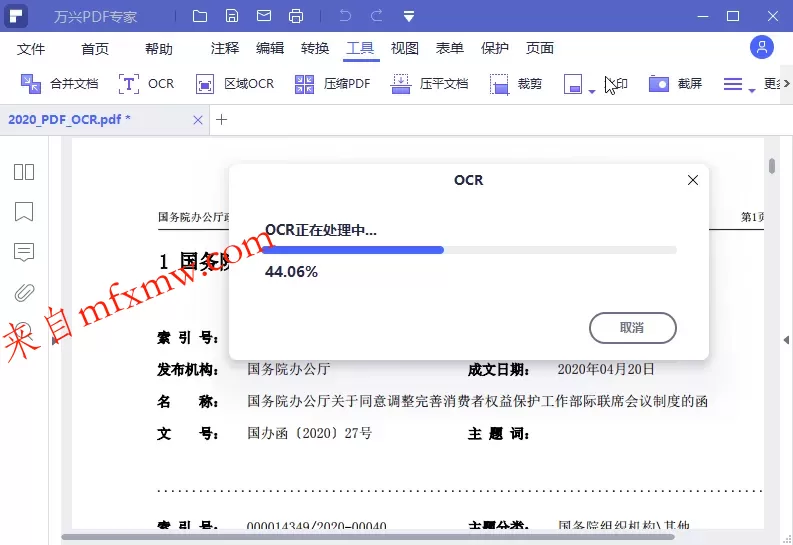Select the 裁剪 crop tool
Screen dimensions: 793x545
[516, 83]
